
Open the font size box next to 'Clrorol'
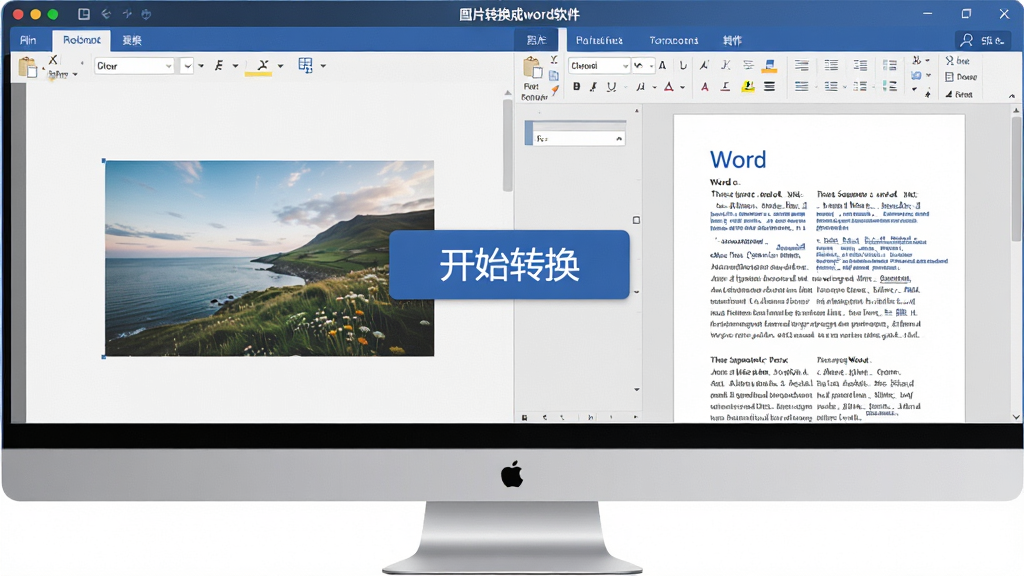(x=643, y=66)
